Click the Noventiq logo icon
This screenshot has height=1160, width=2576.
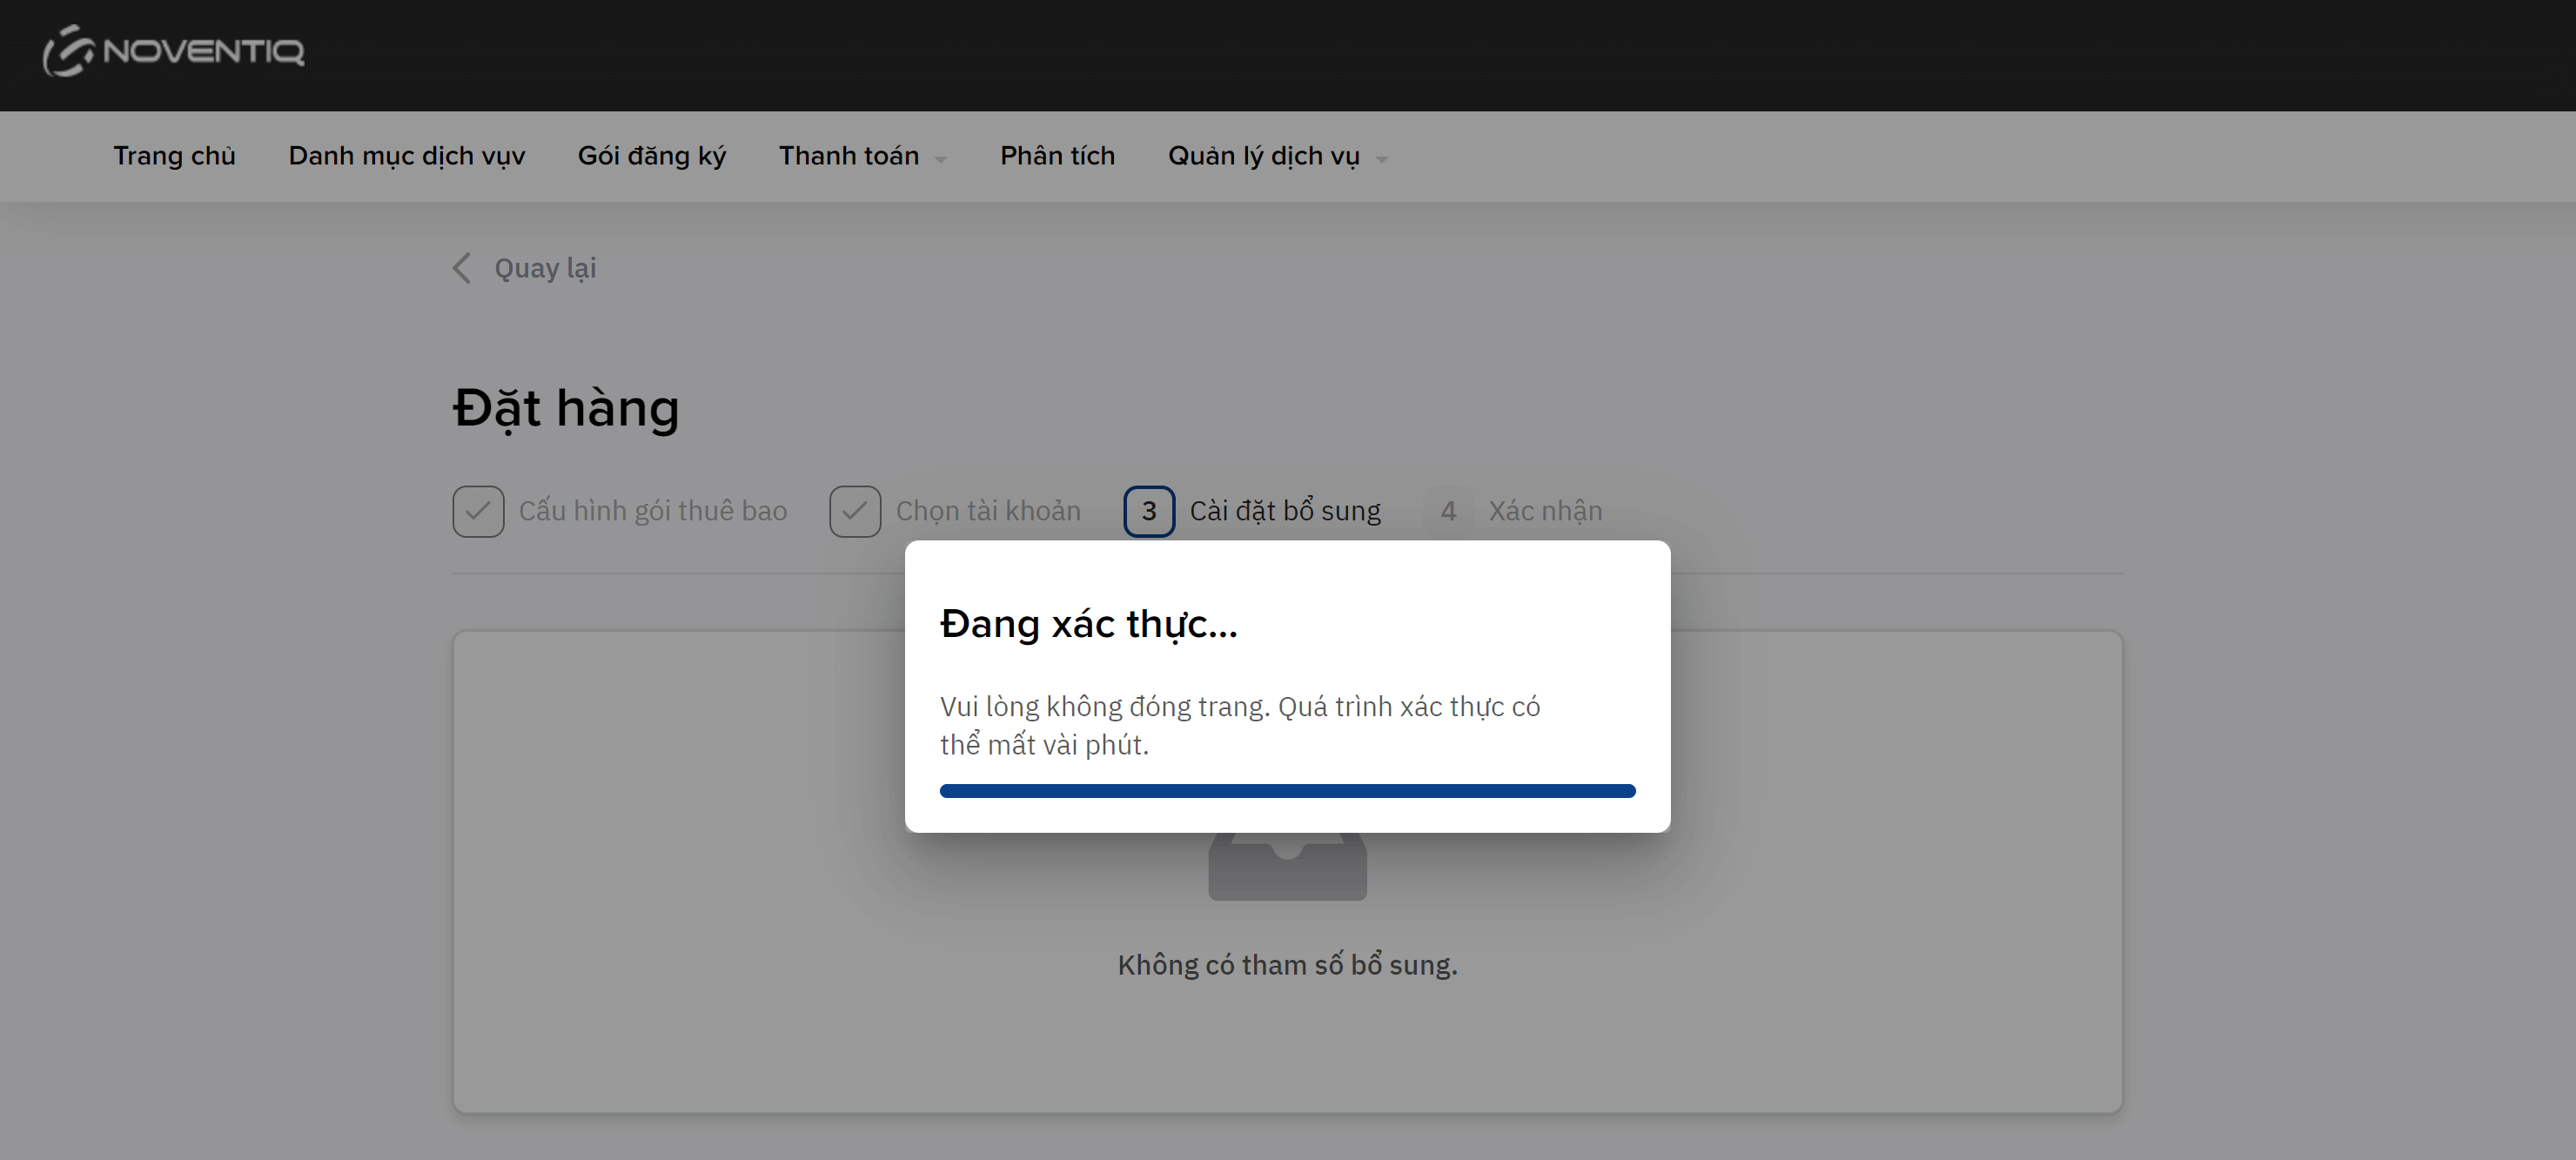[x=68, y=51]
